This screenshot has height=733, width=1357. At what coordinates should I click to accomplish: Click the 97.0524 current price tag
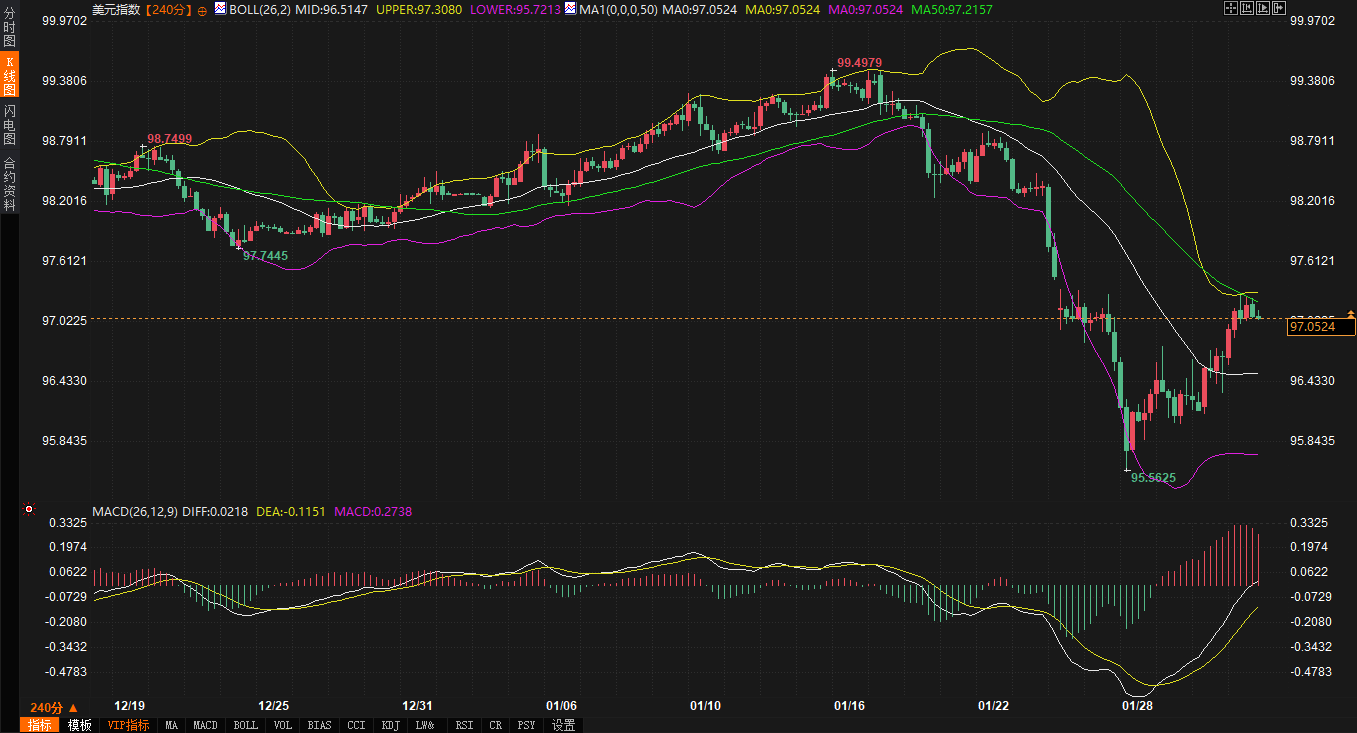pos(1319,327)
